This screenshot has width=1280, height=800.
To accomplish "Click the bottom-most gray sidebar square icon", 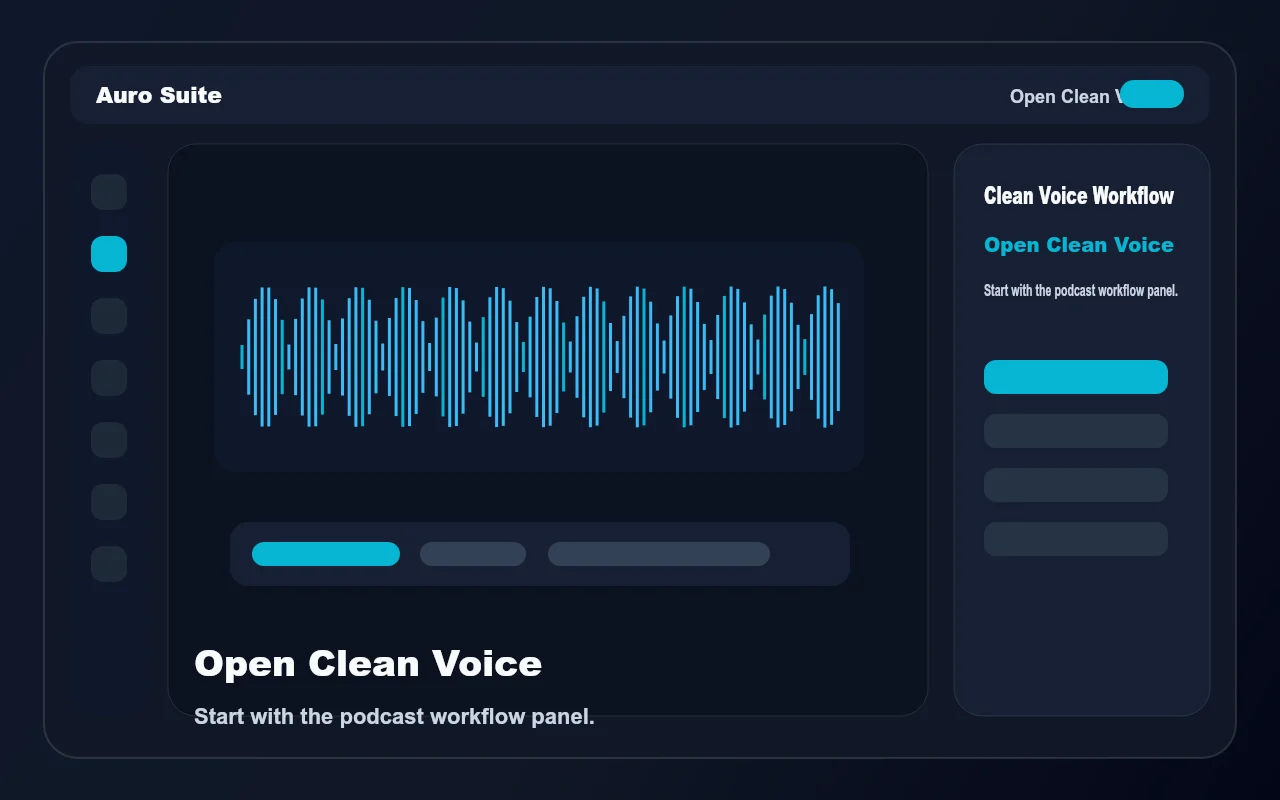I will click(x=109, y=564).
